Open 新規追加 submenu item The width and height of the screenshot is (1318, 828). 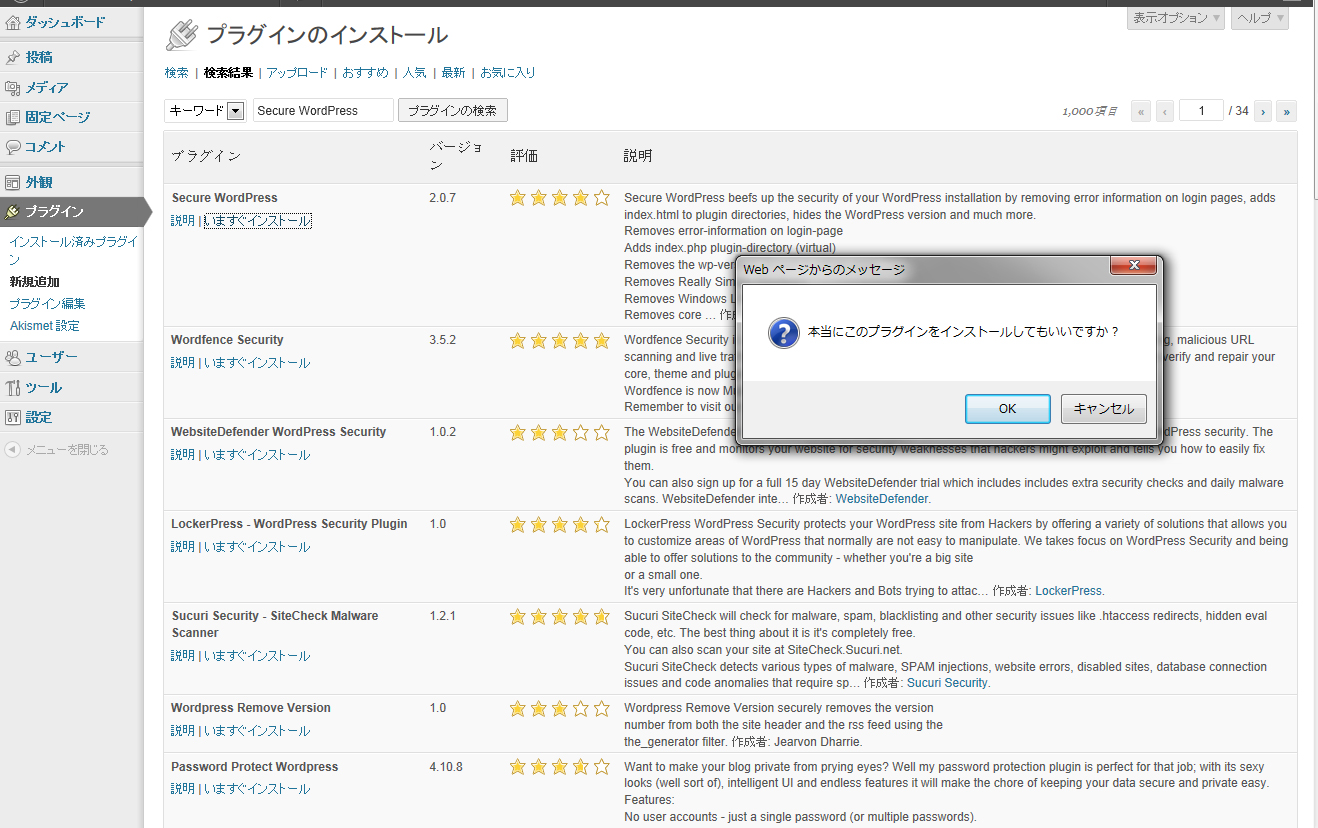click(34, 282)
